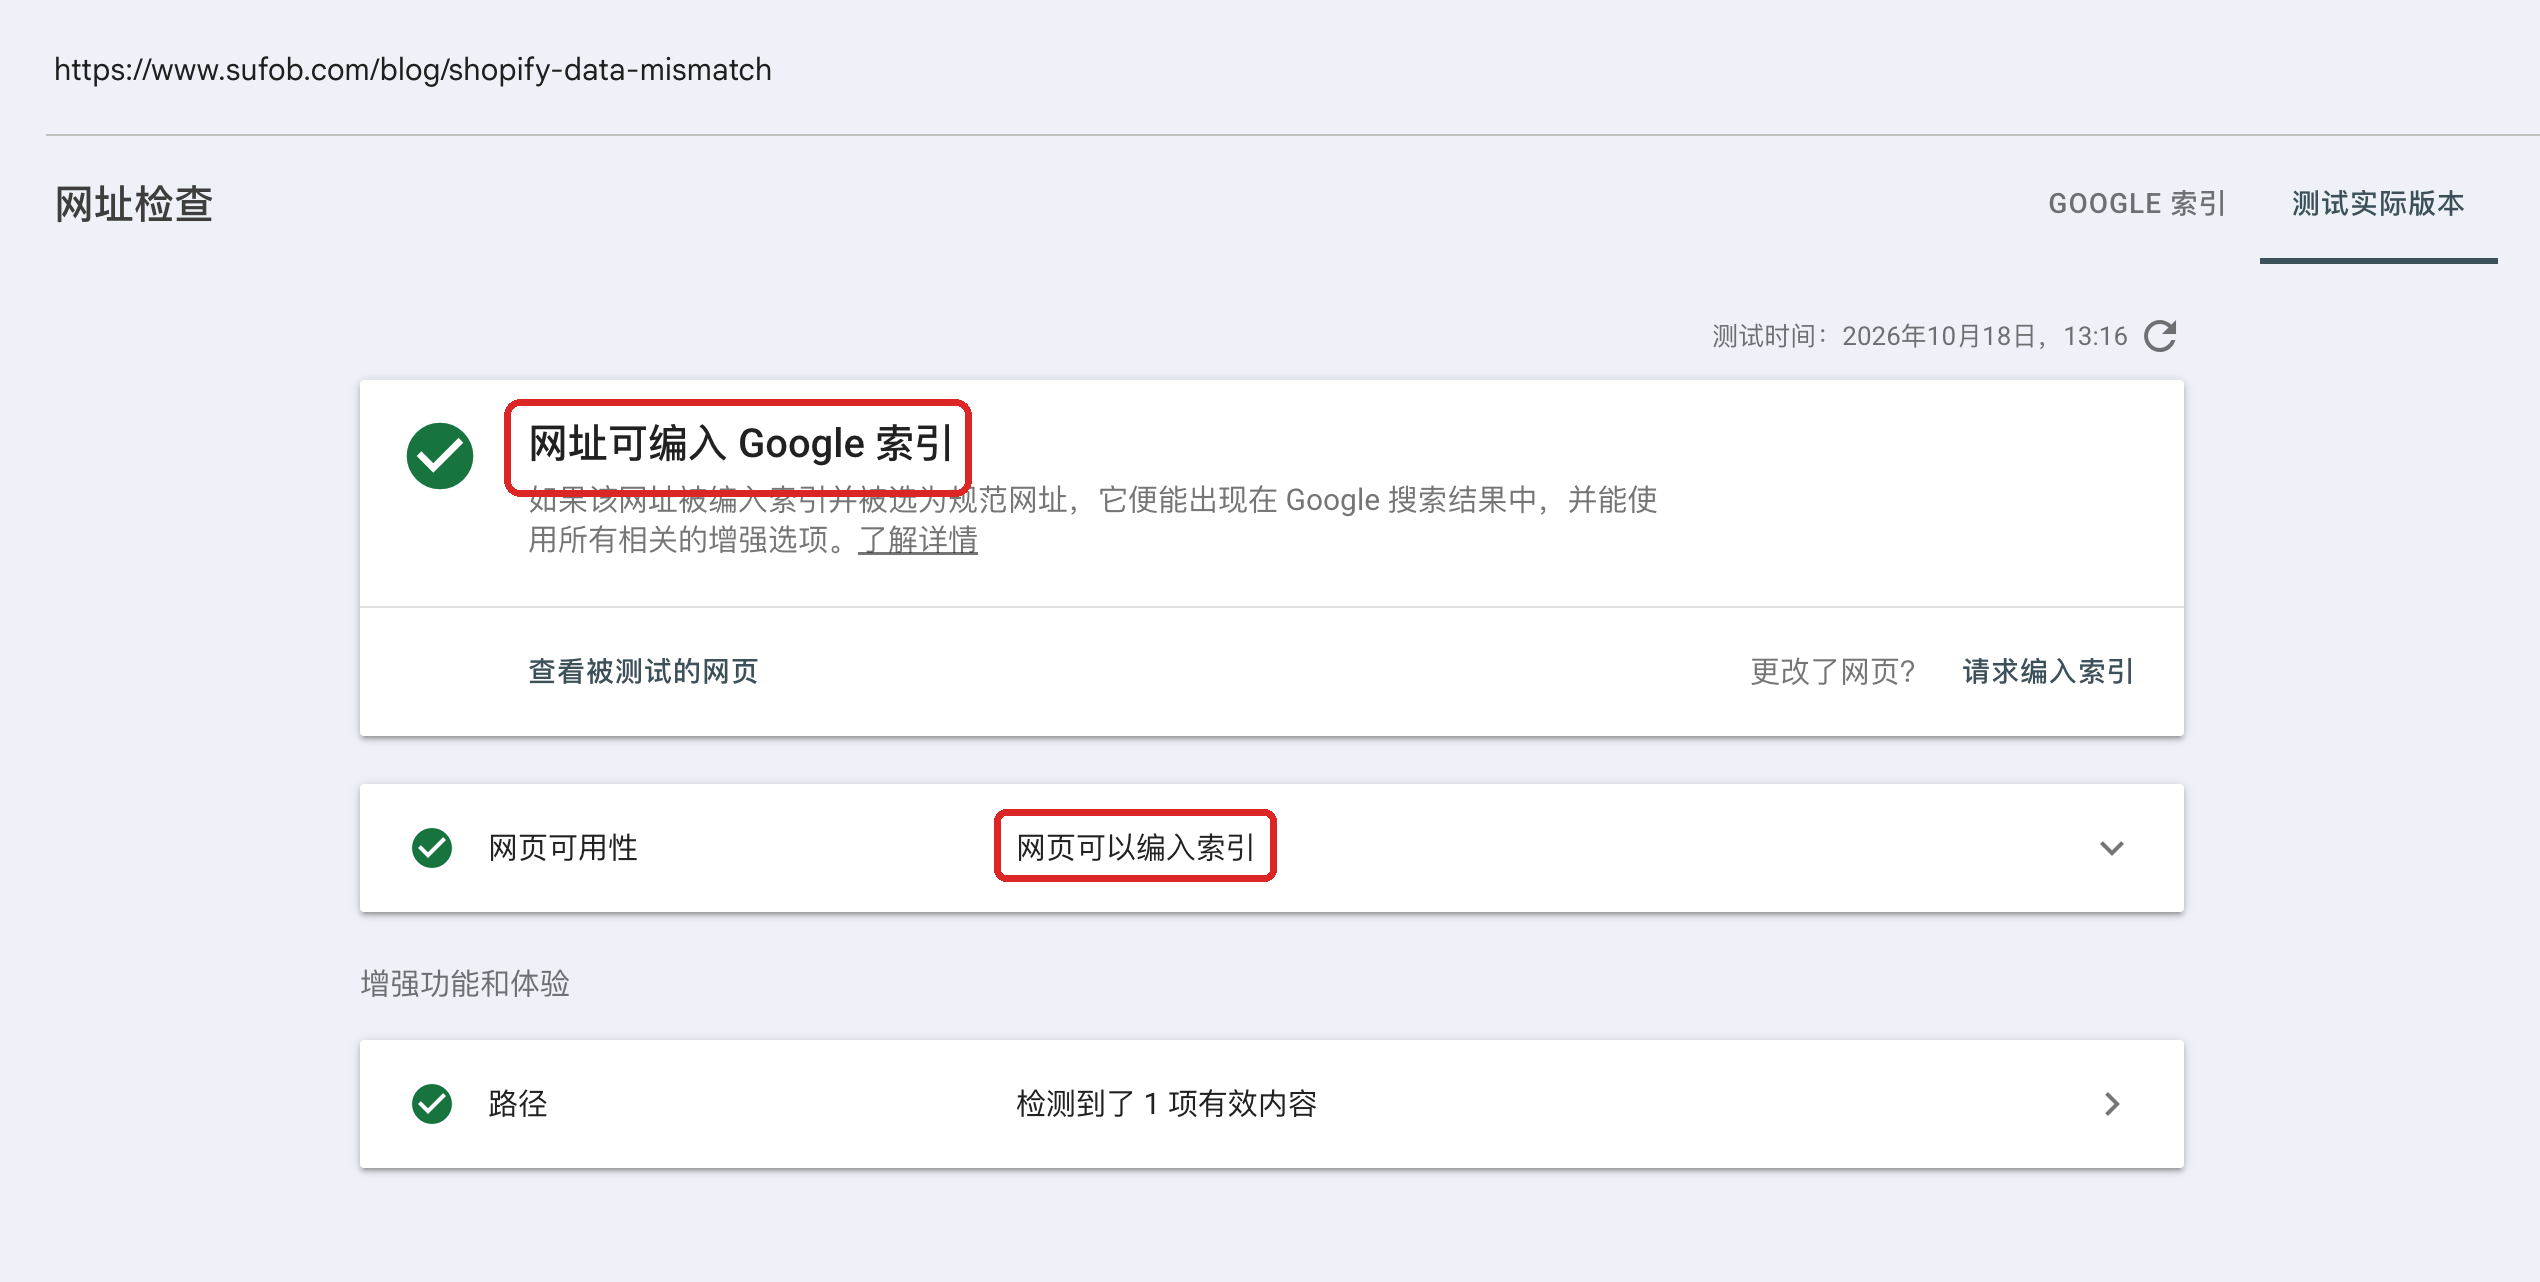Screen dimensions: 2540x1282
Task: Click the 增强功能和体验 section heading
Action: [x=465, y=984]
